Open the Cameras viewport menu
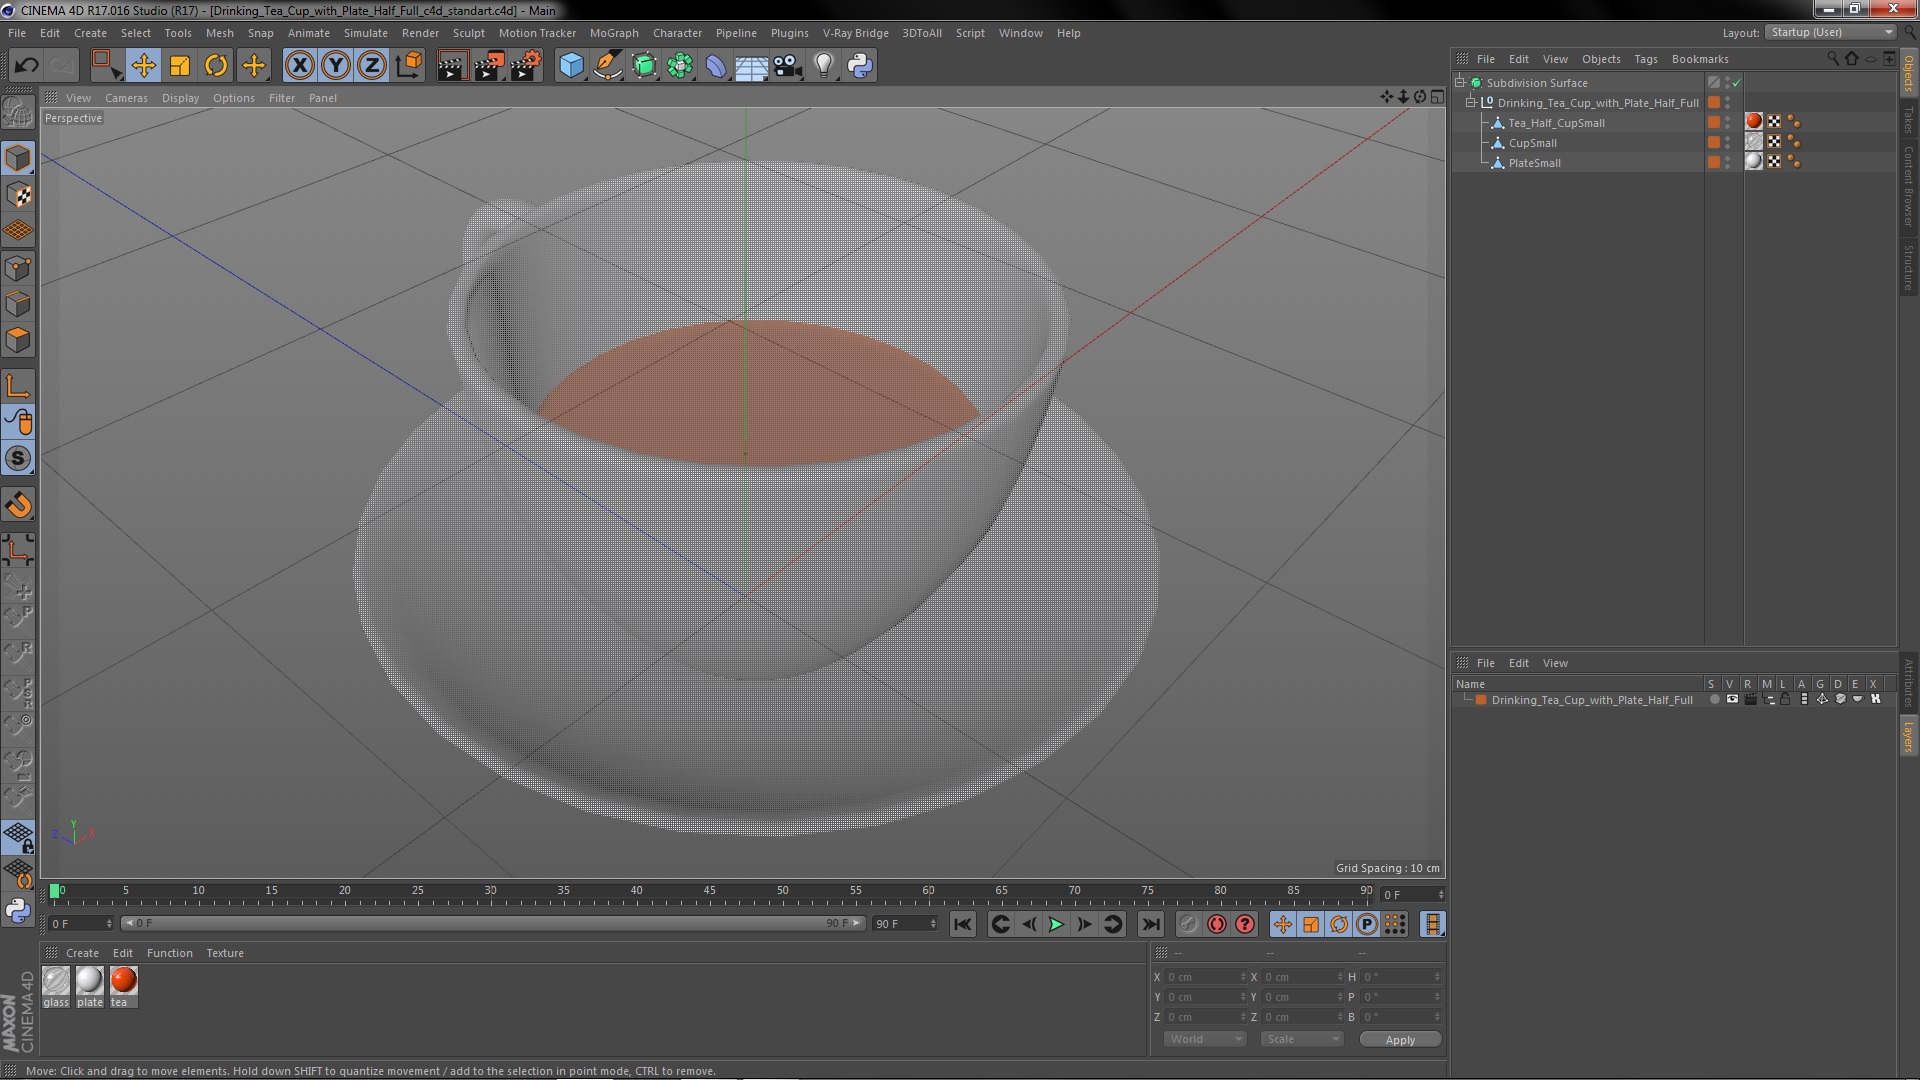Image resolution: width=1920 pixels, height=1080 pixels. pos(126,98)
